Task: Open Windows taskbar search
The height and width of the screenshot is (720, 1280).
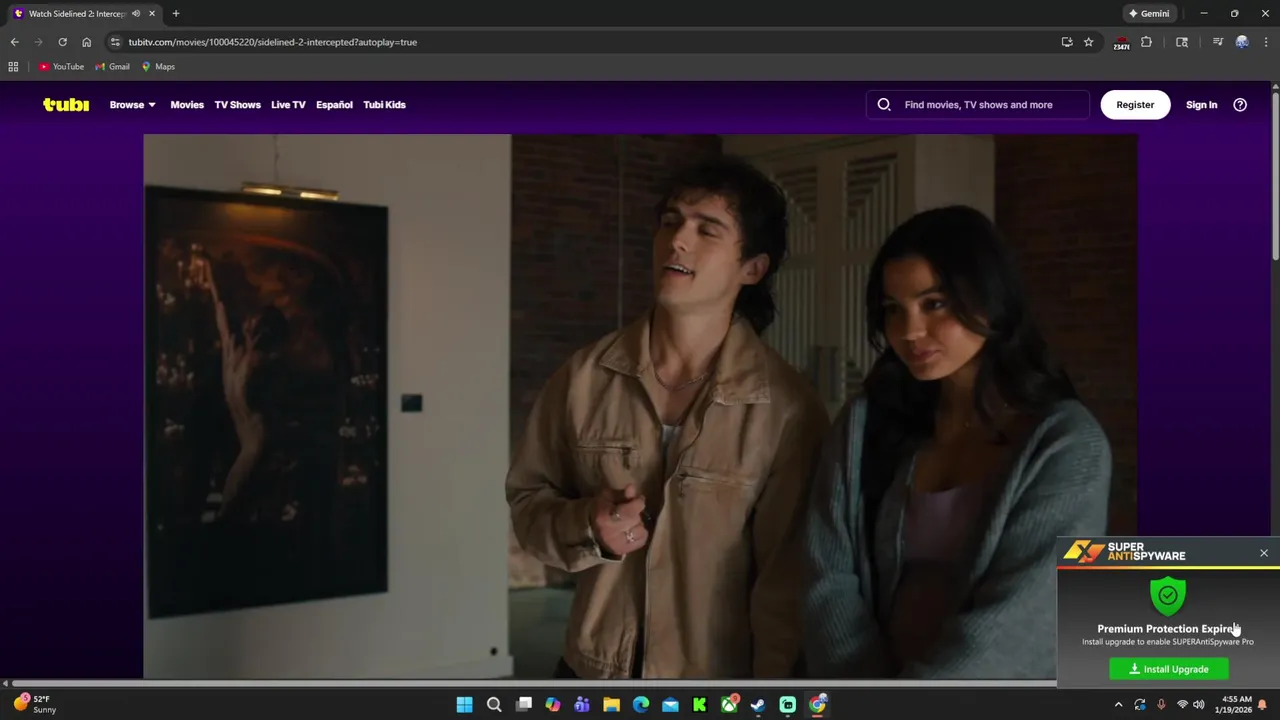Action: (494, 705)
